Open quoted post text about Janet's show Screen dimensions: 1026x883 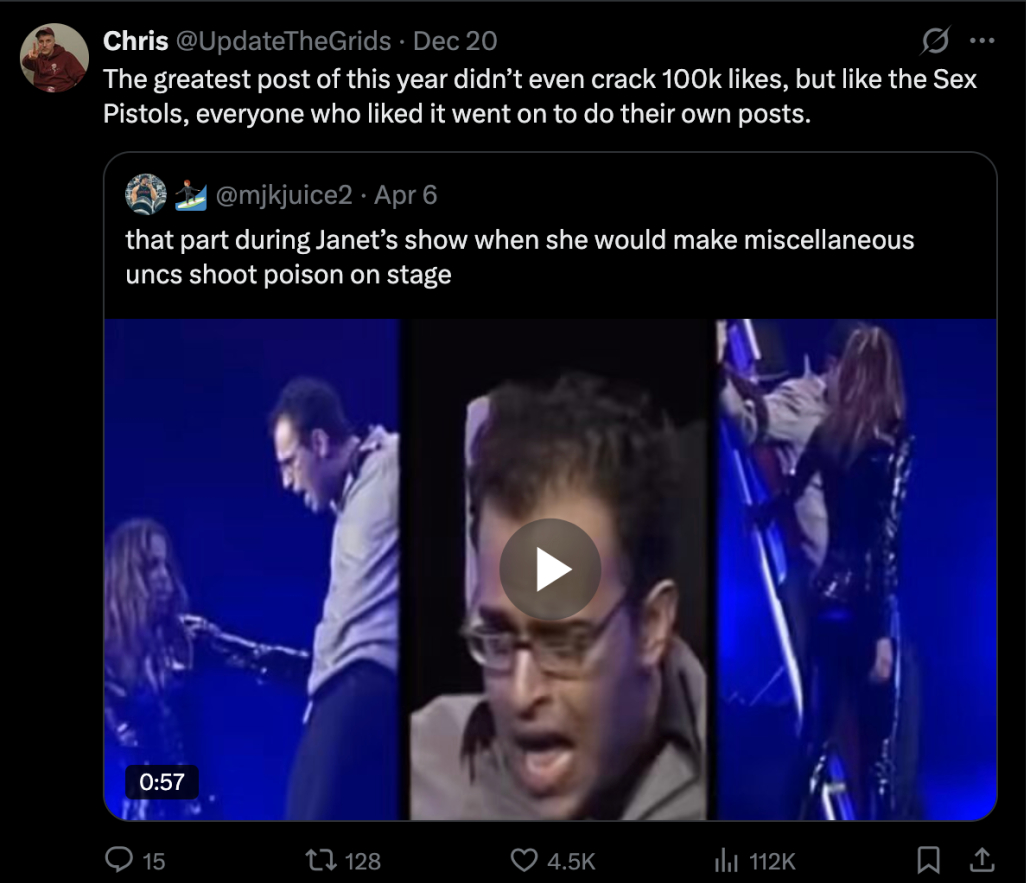click(x=520, y=257)
